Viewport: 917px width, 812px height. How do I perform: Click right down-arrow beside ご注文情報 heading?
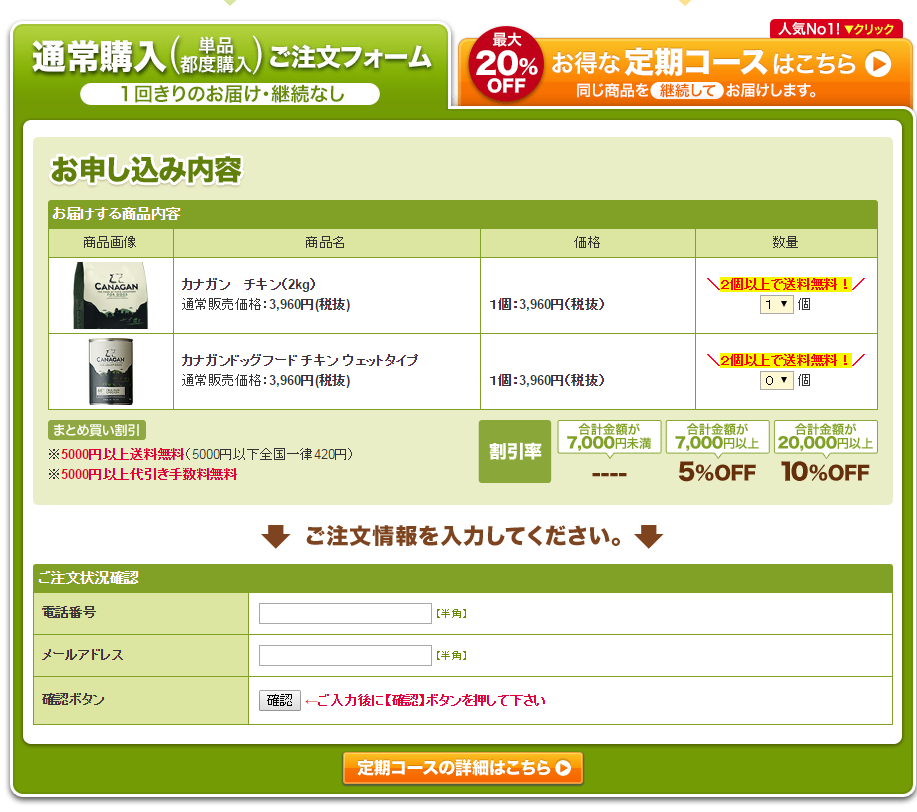tap(649, 537)
